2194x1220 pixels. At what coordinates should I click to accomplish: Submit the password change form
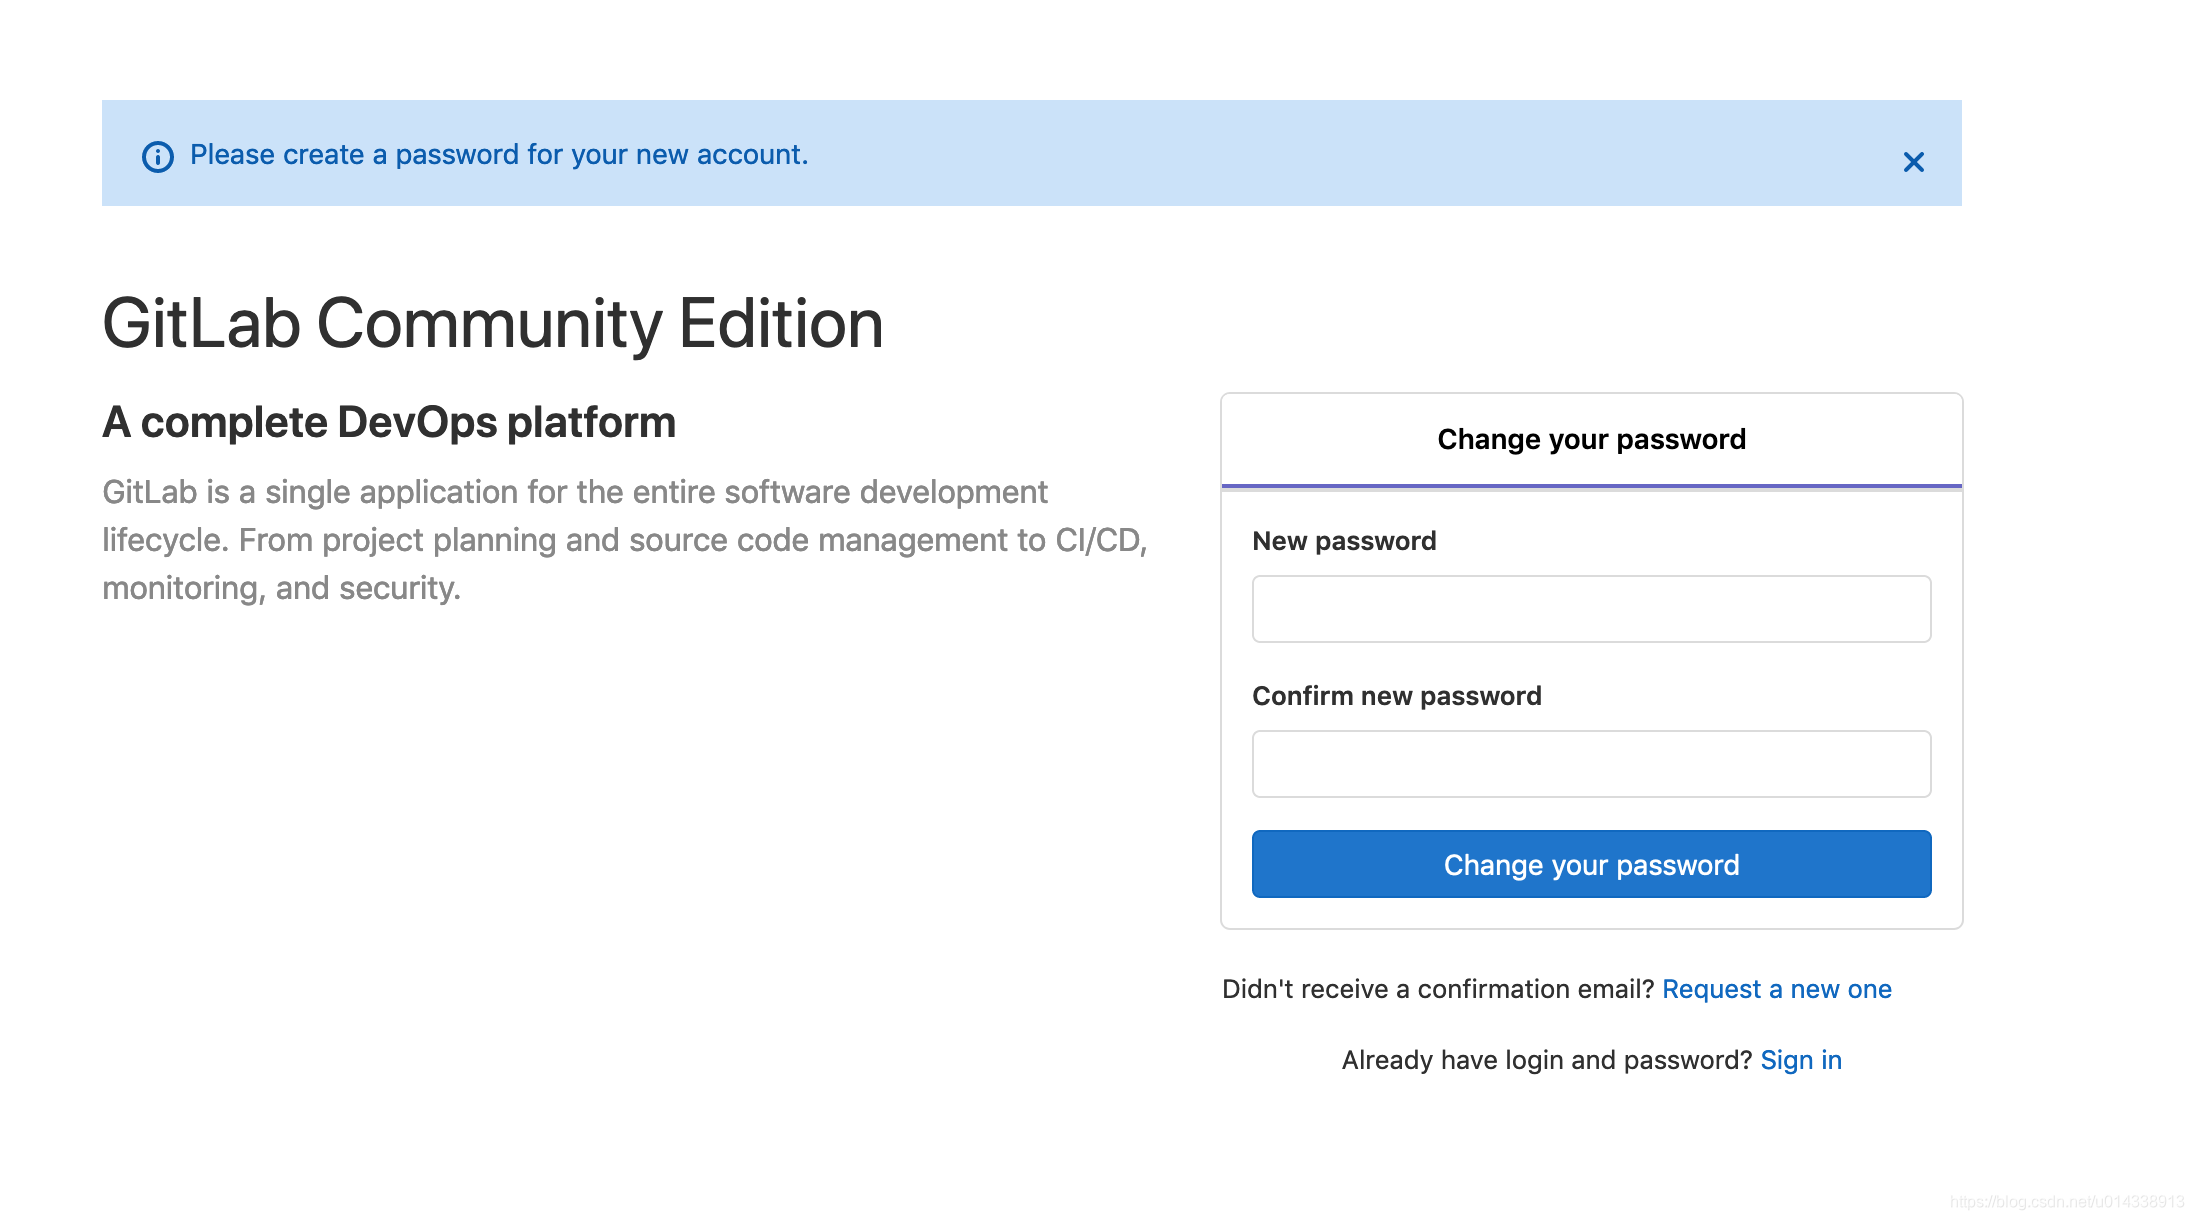1590,864
